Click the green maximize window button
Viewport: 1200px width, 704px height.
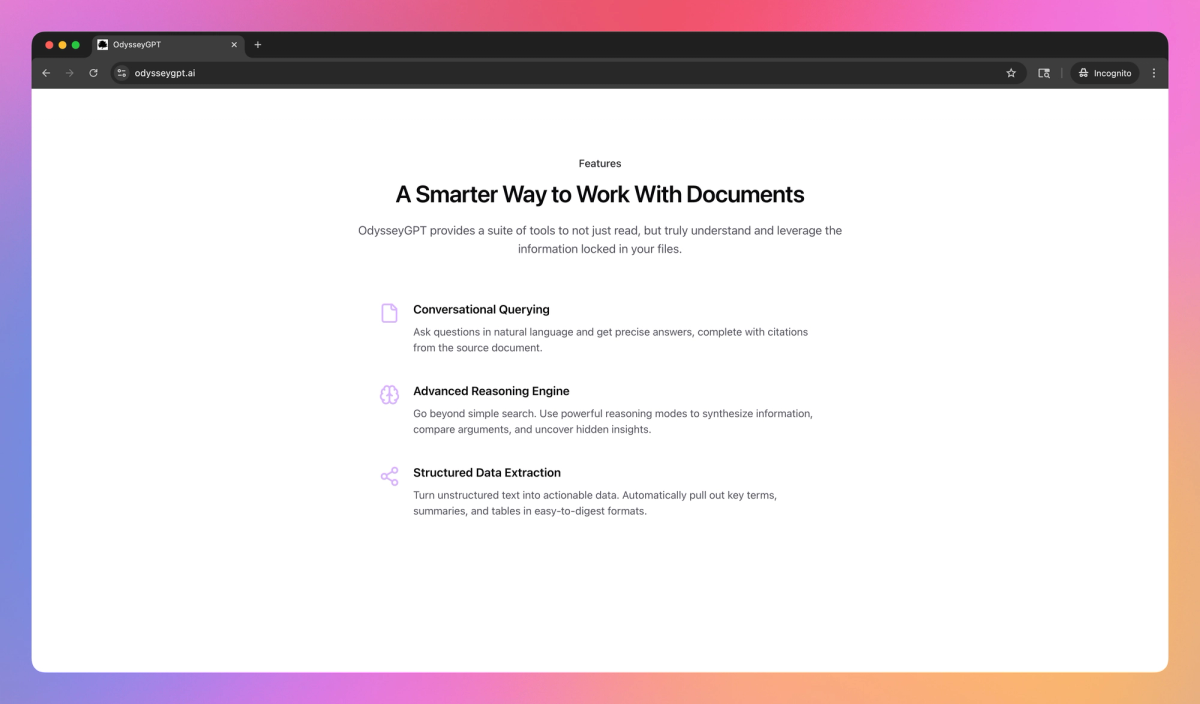click(75, 45)
